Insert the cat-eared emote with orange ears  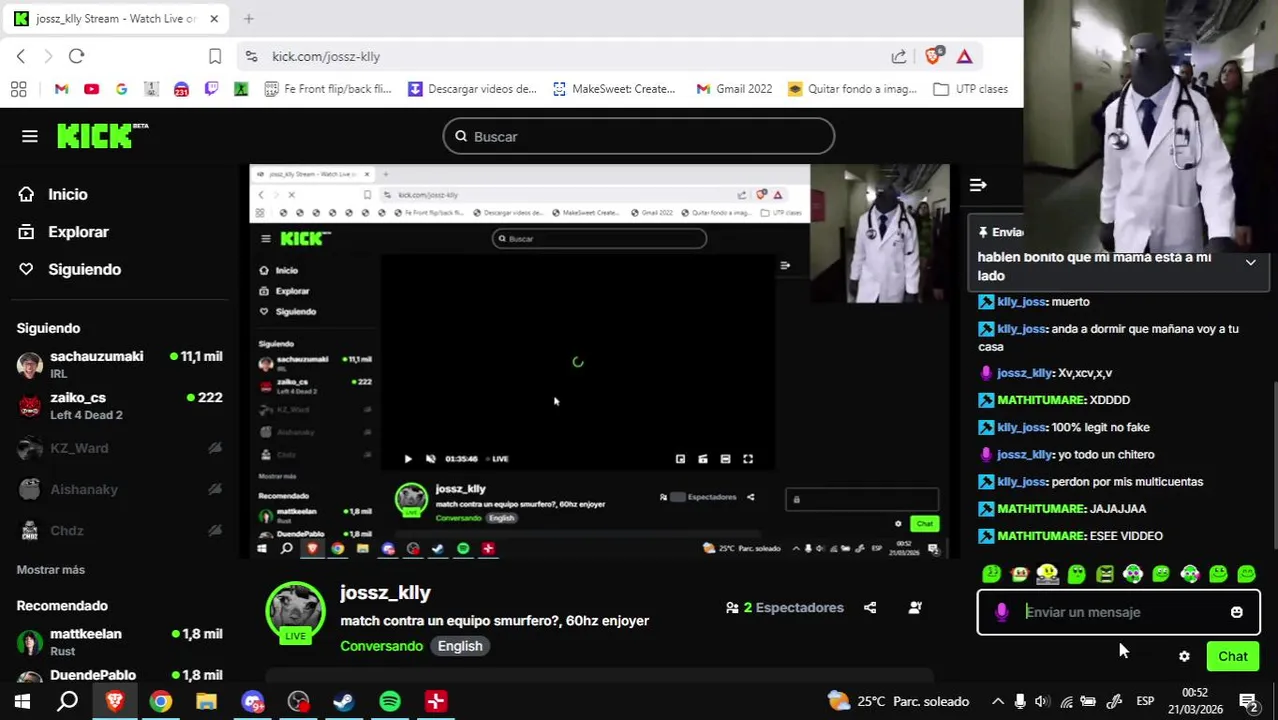(1019, 574)
